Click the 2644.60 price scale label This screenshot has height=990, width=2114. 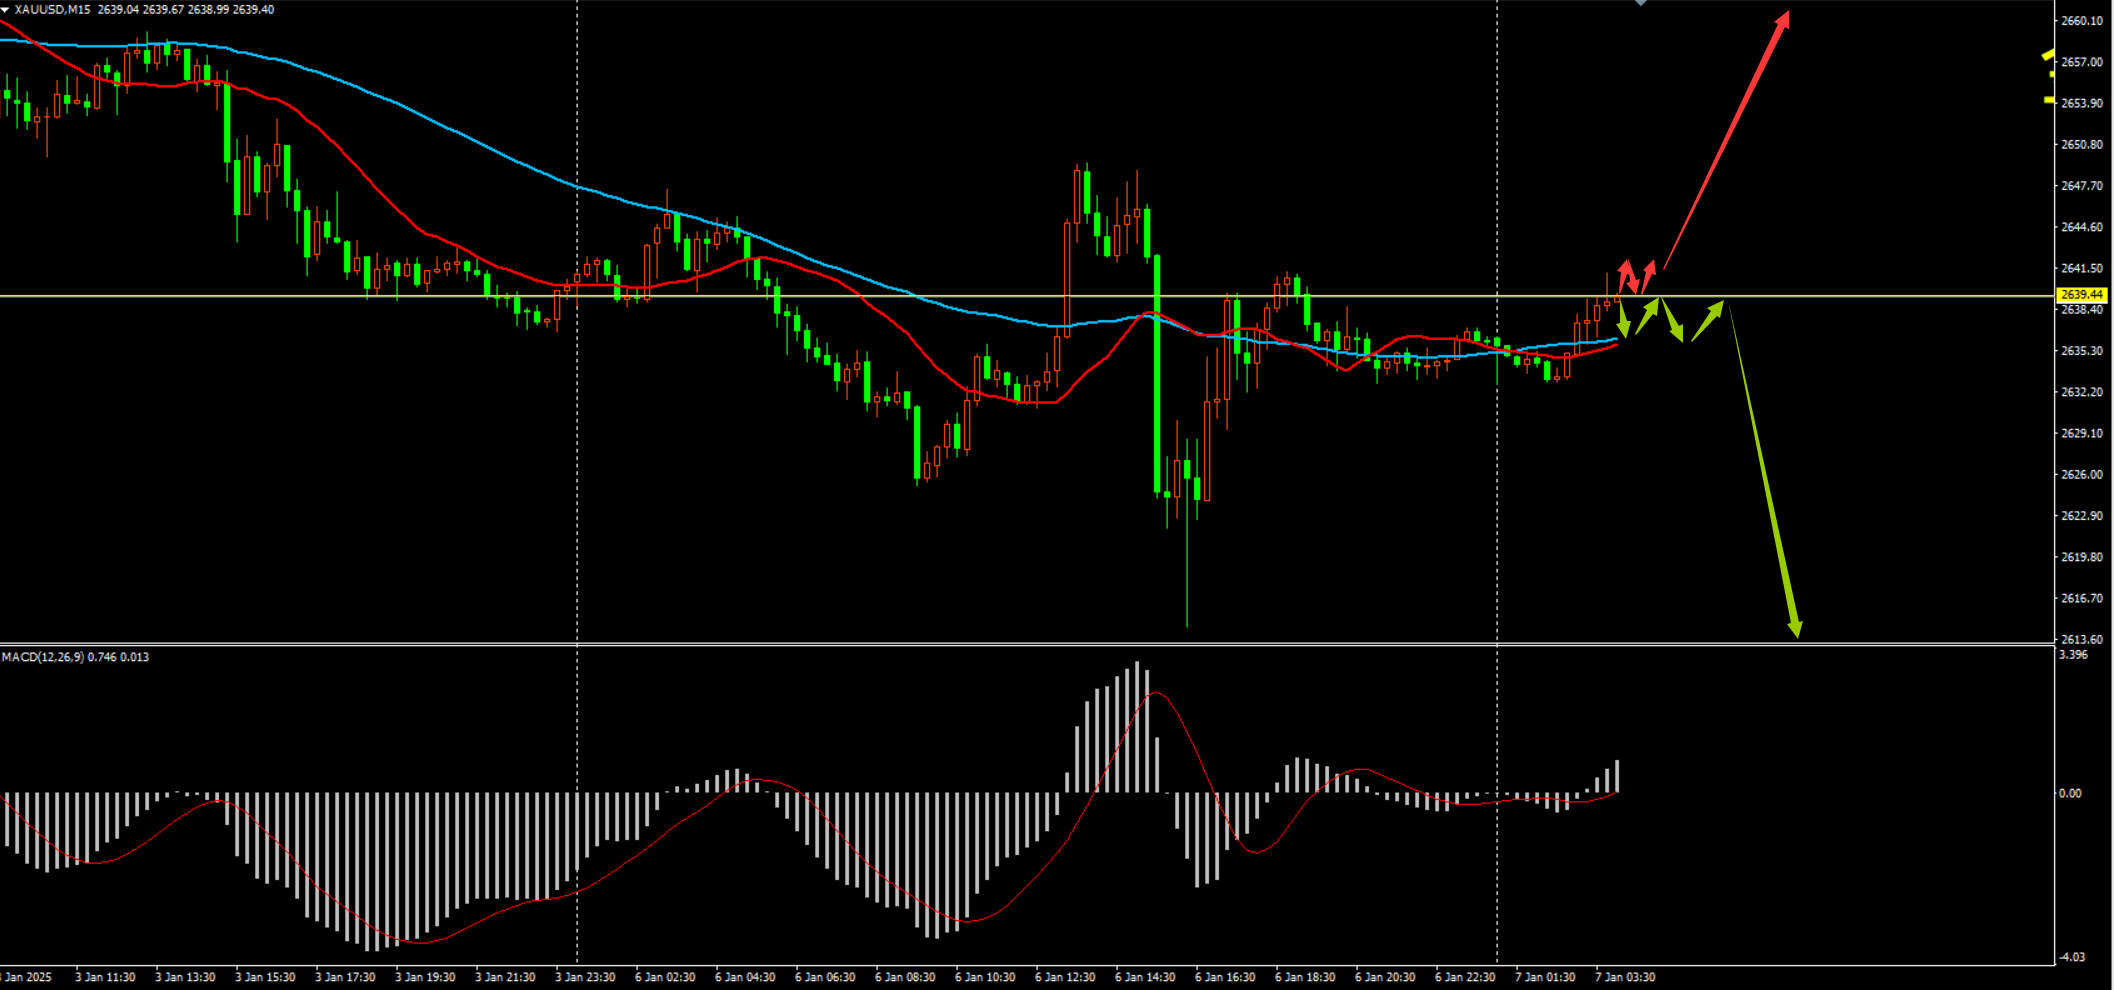click(x=2082, y=227)
